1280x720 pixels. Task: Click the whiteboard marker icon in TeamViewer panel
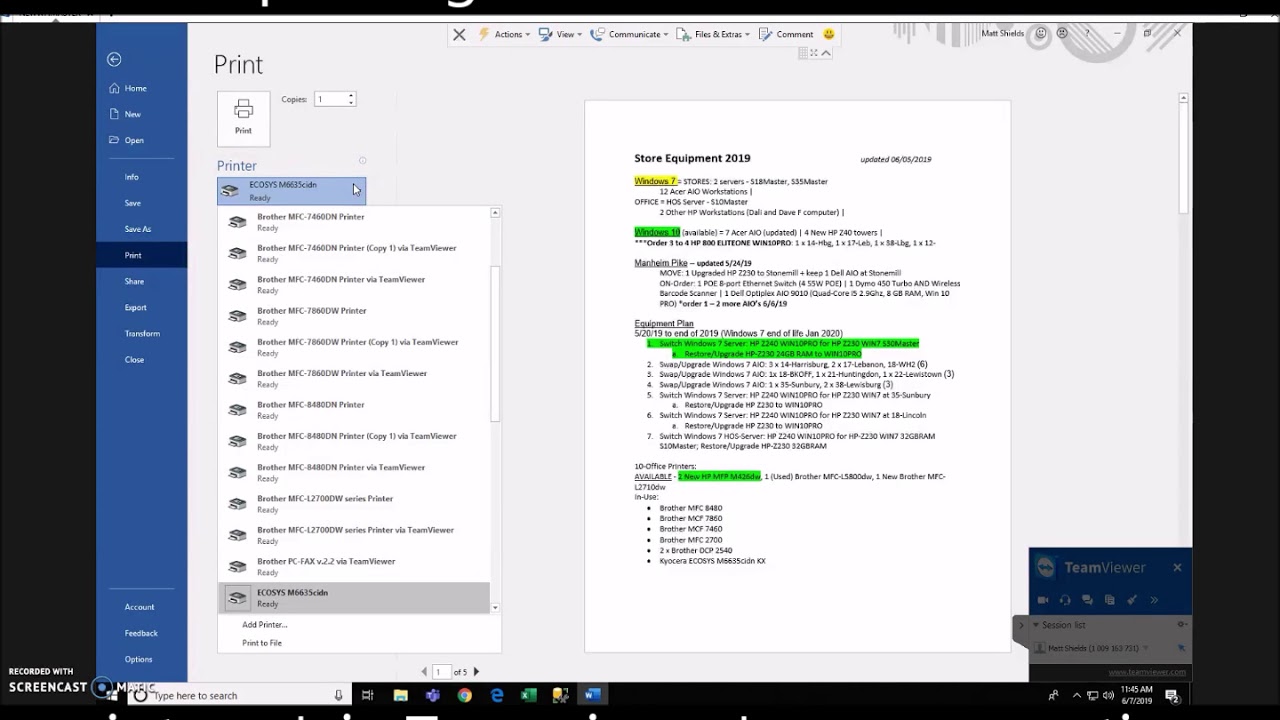1132,600
